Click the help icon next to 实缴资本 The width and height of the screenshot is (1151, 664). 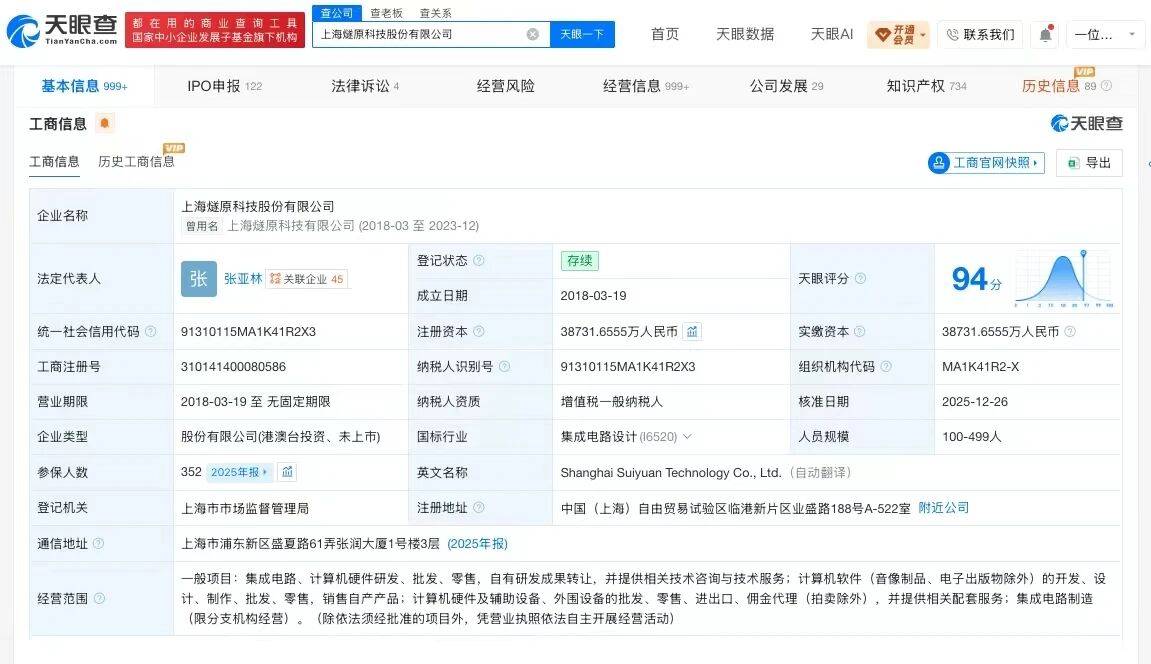tap(860, 332)
